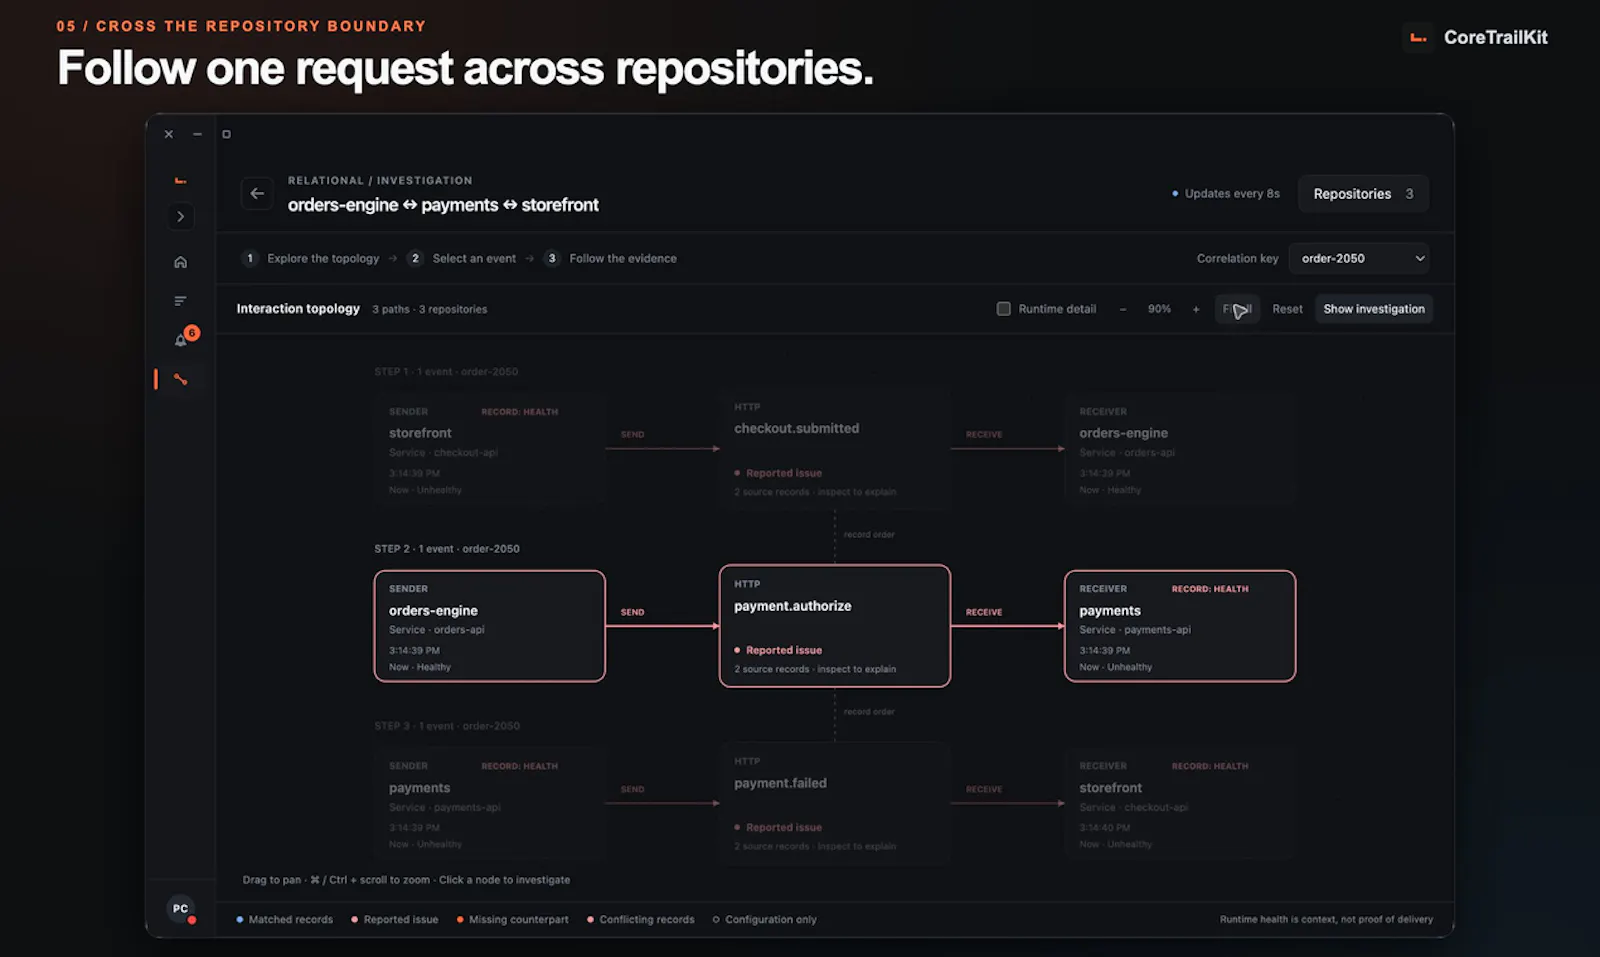Click the Conflicting records legend item

pyautogui.click(x=641, y=919)
